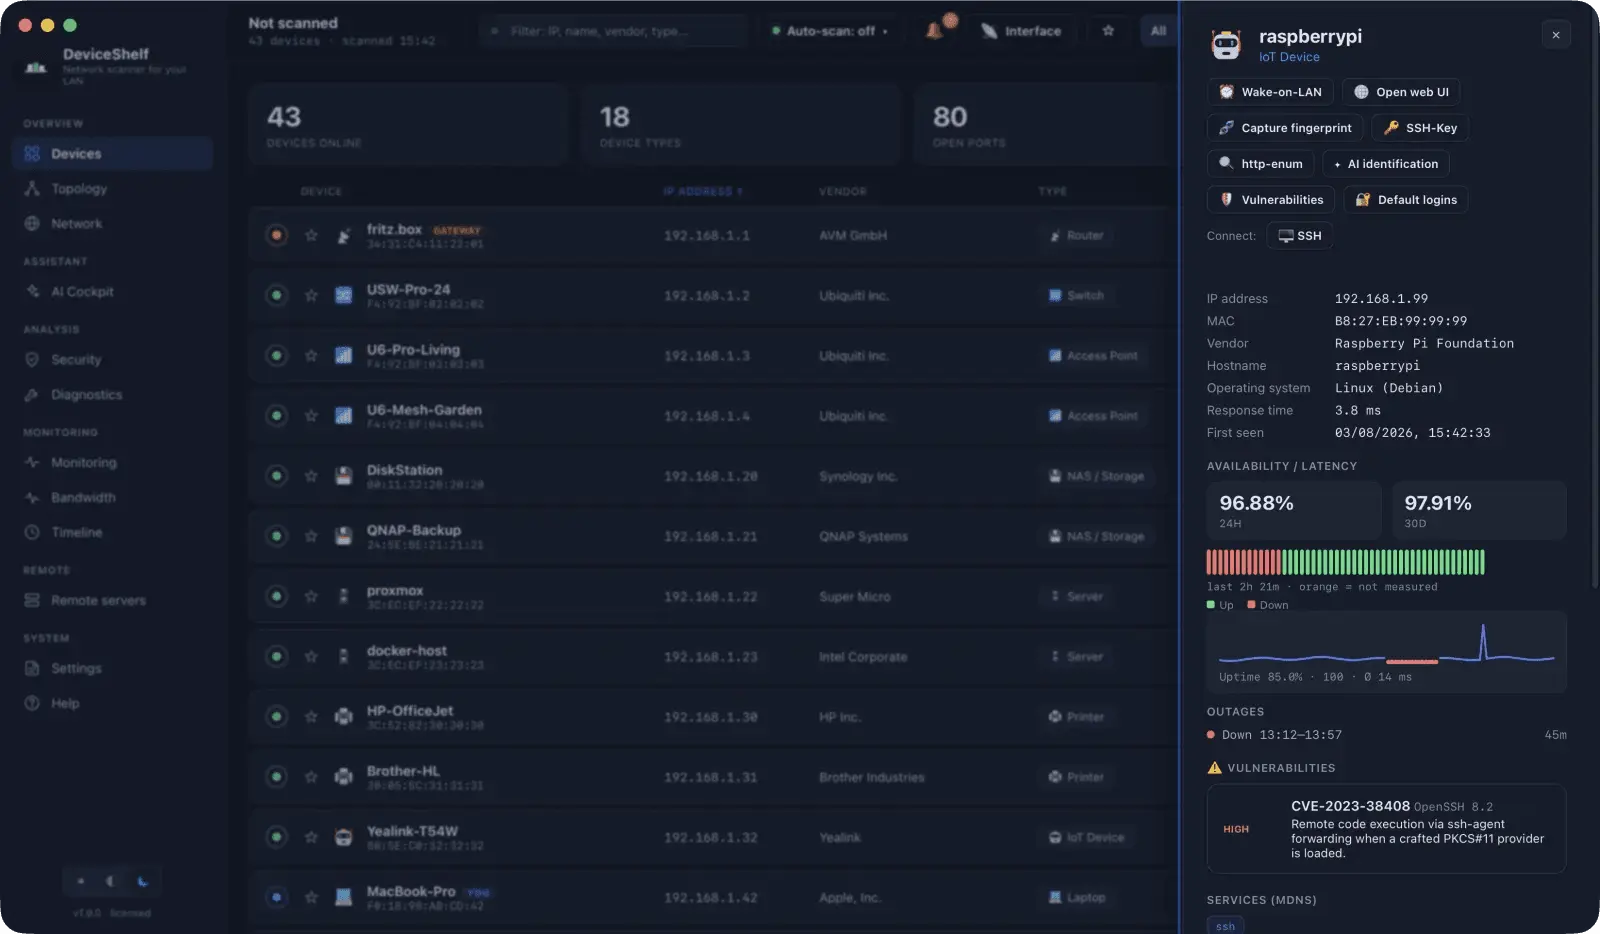Image resolution: width=1600 pixels, height=934 pixels.
Task: Open alerts bell icon
Action: [x=936, y=30]
